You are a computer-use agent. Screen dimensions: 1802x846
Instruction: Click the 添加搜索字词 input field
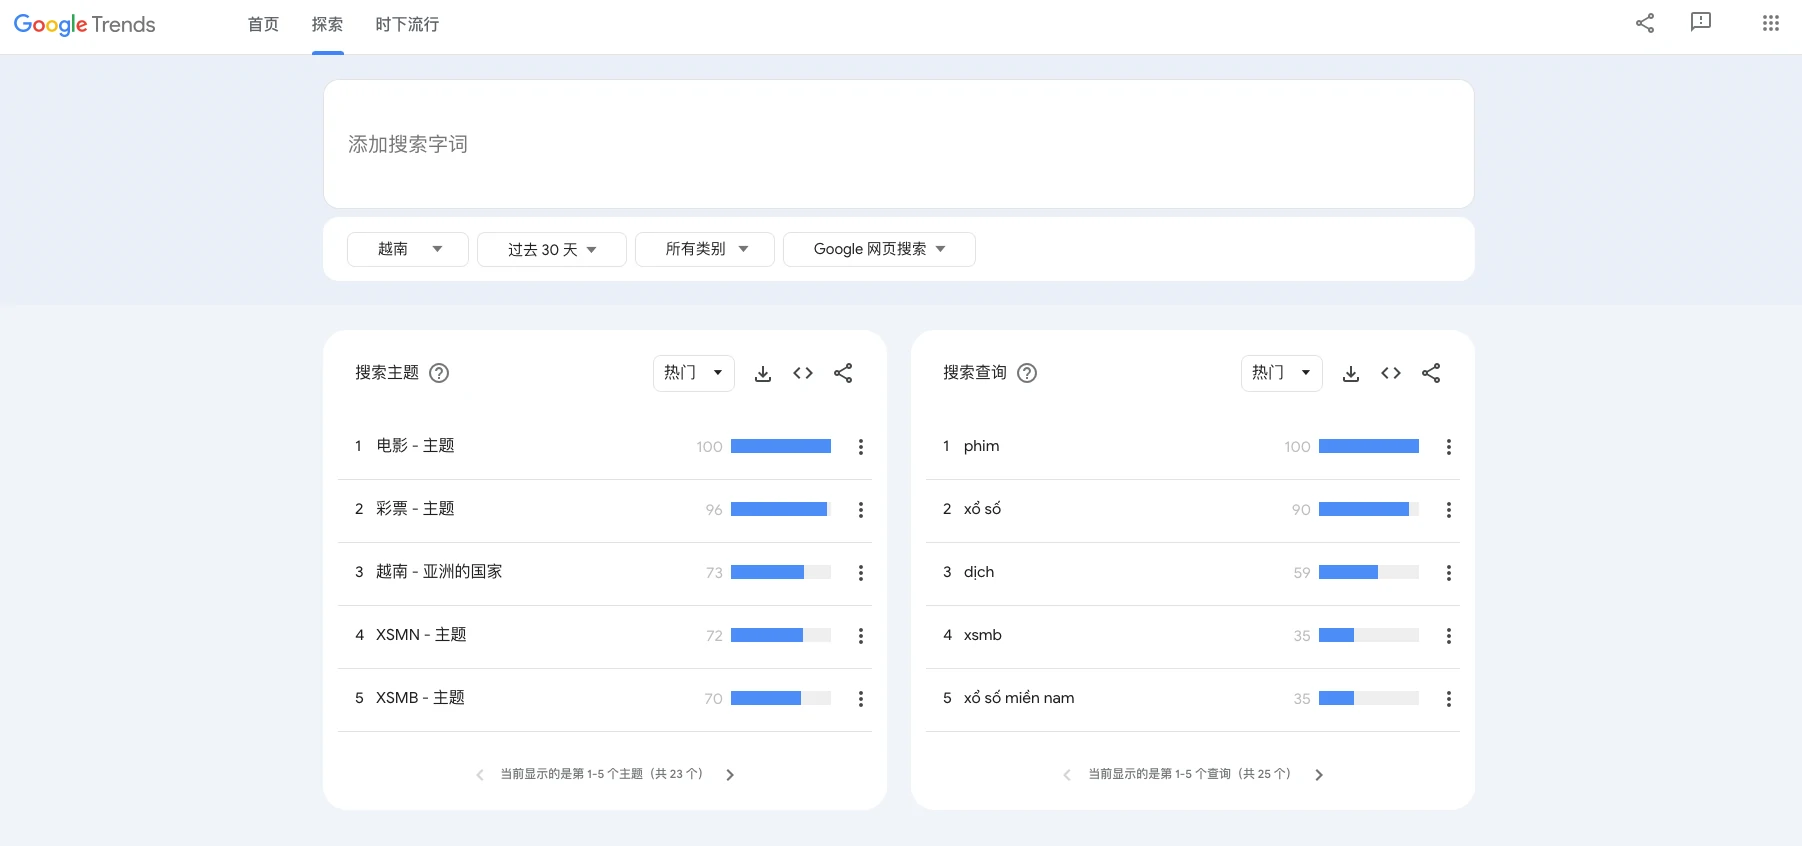[x=898, y=145]
